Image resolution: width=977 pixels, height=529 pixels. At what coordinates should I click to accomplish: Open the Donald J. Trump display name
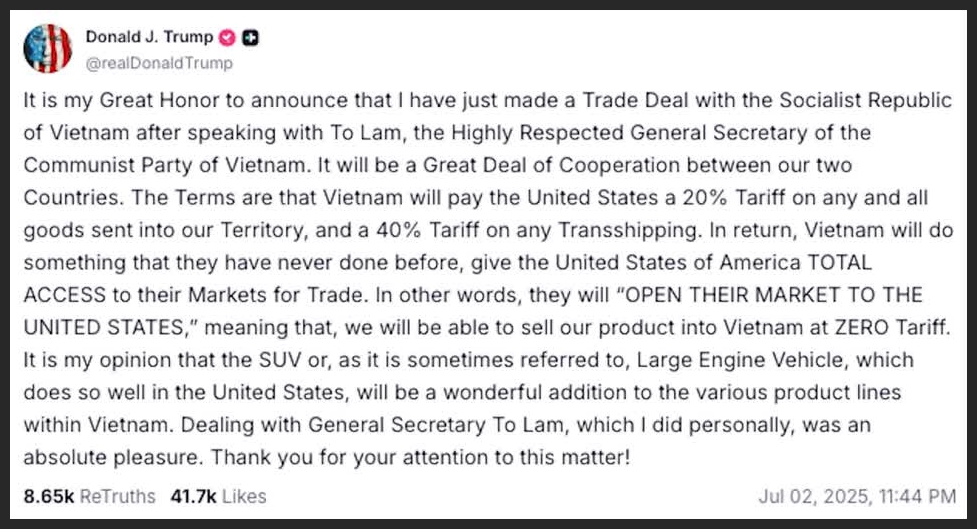pyautogui.click(x=149, y=38)
